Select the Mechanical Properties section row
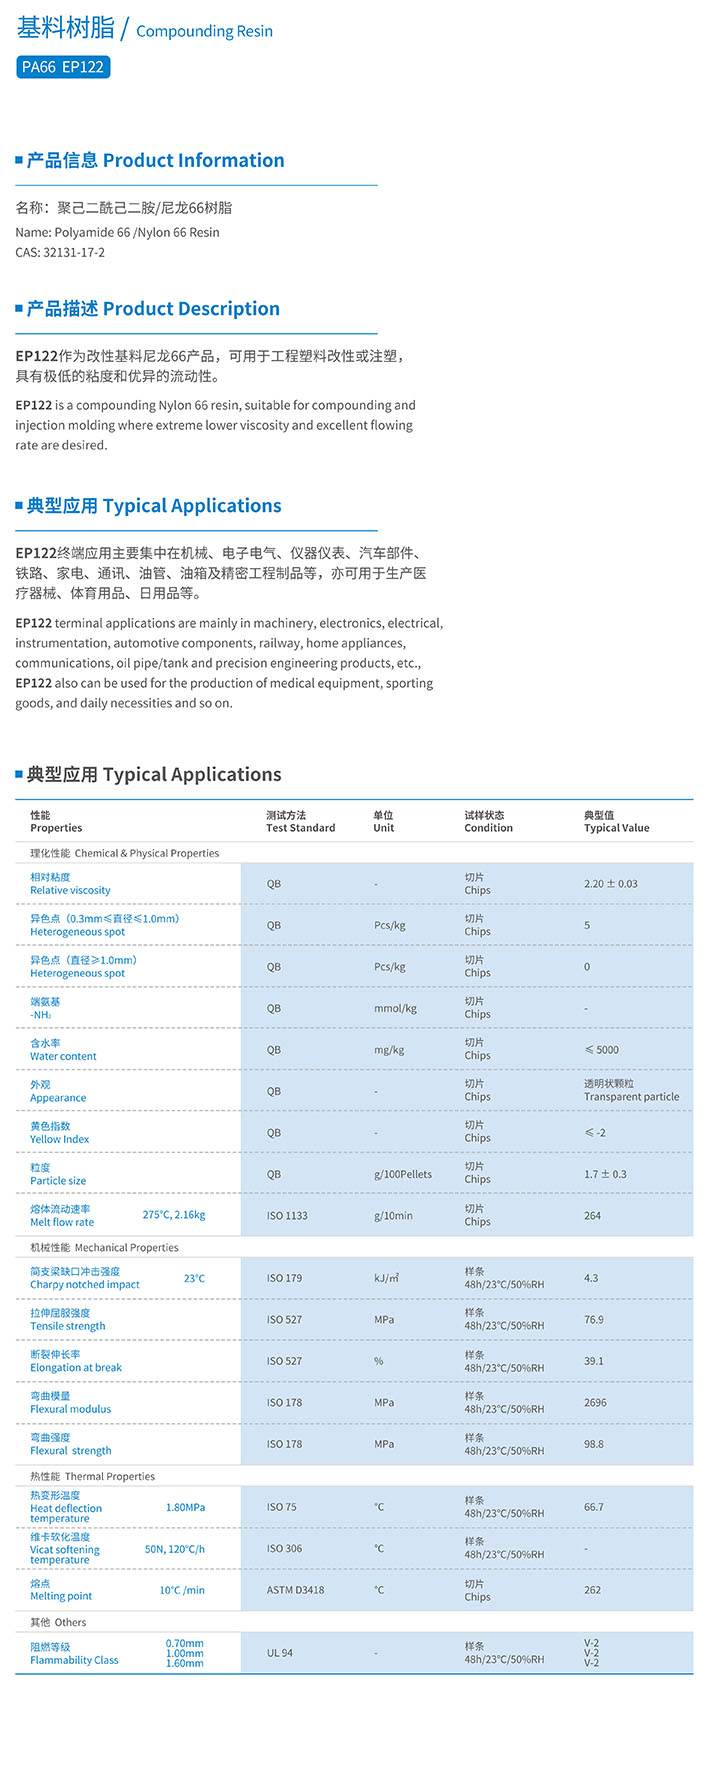This screenshot has width=710, height=1773. (105, 1247)
